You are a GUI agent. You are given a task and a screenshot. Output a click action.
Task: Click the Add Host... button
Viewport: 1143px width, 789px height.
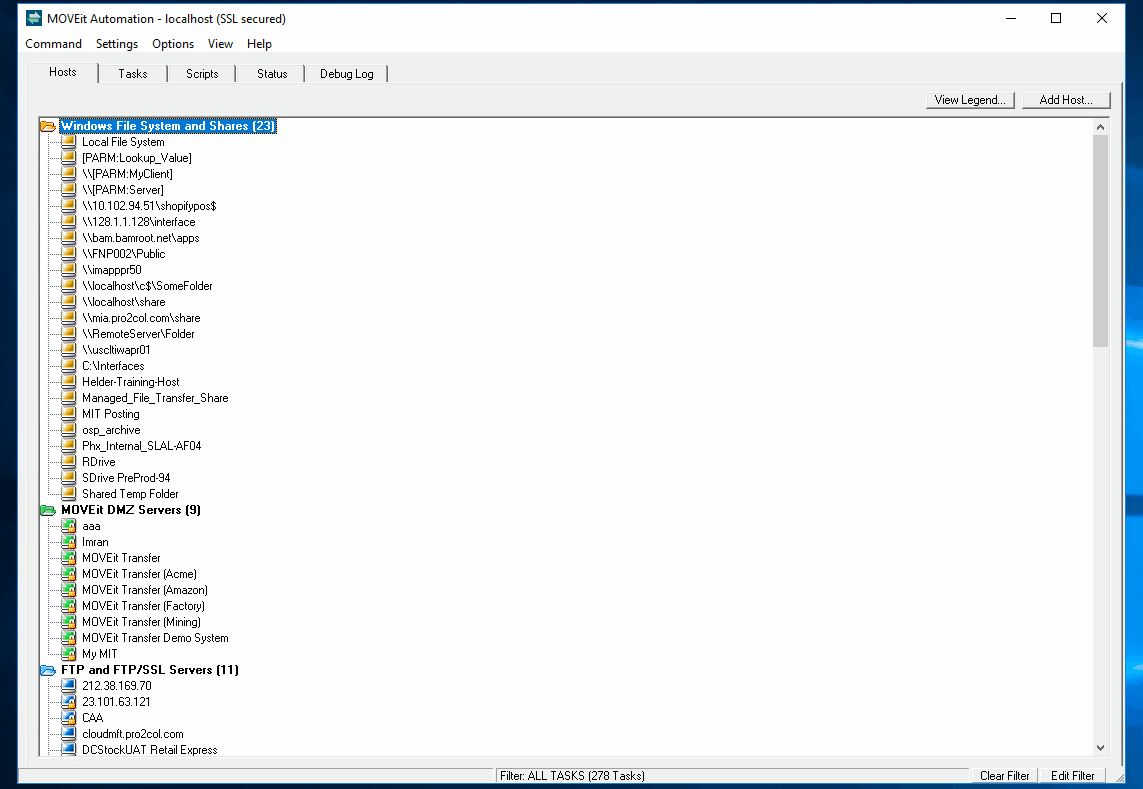point(1066,100)
